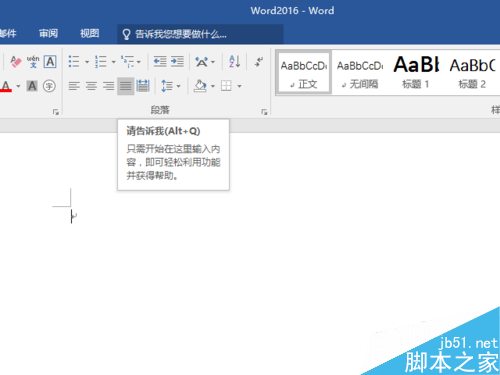Viewport: 500px width, 375px height.
Task: Click the paragraph mark in the document
Action: tap(74, 216)
